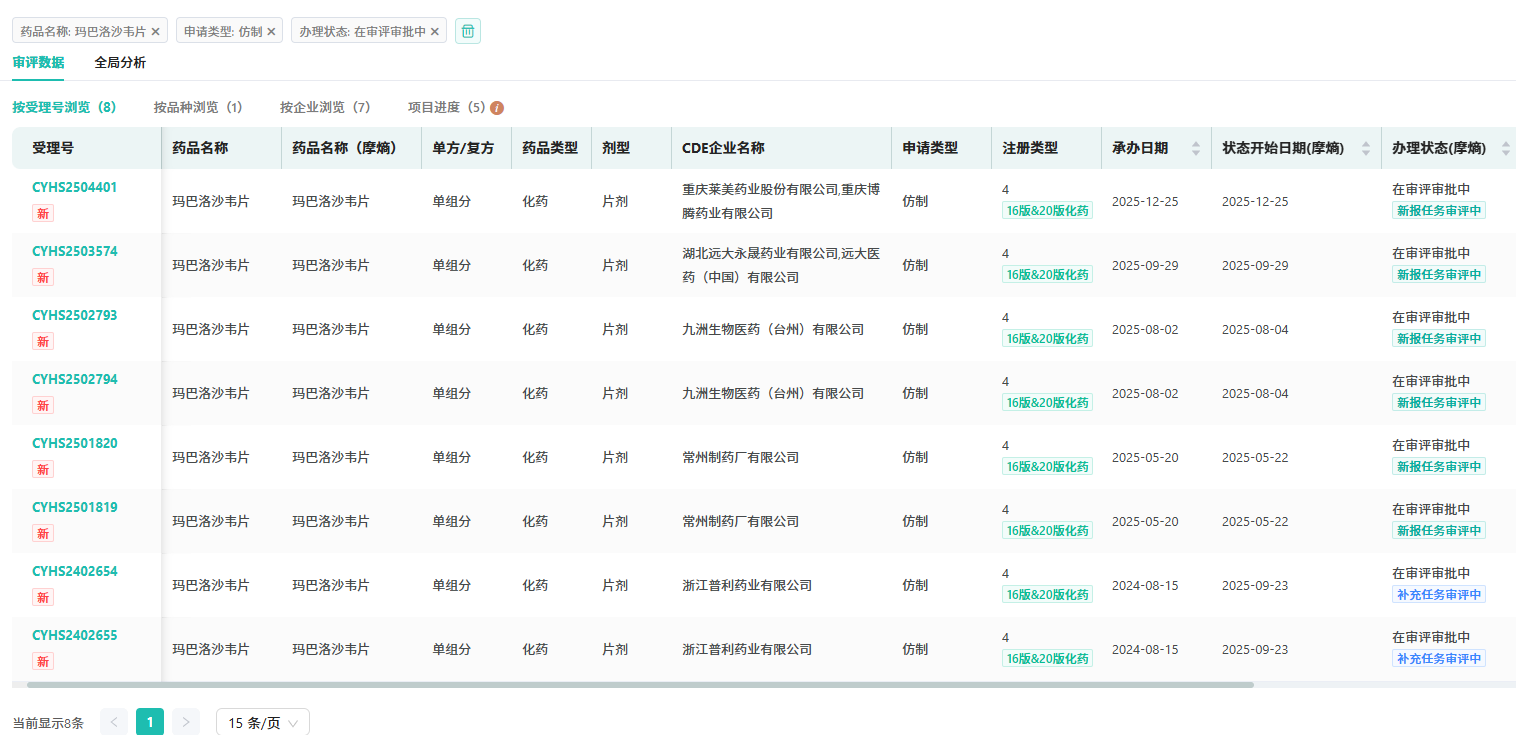Open acceptance number CYHS2503574 link
This screenshot has width=1516, height=735.
point(75,251)
